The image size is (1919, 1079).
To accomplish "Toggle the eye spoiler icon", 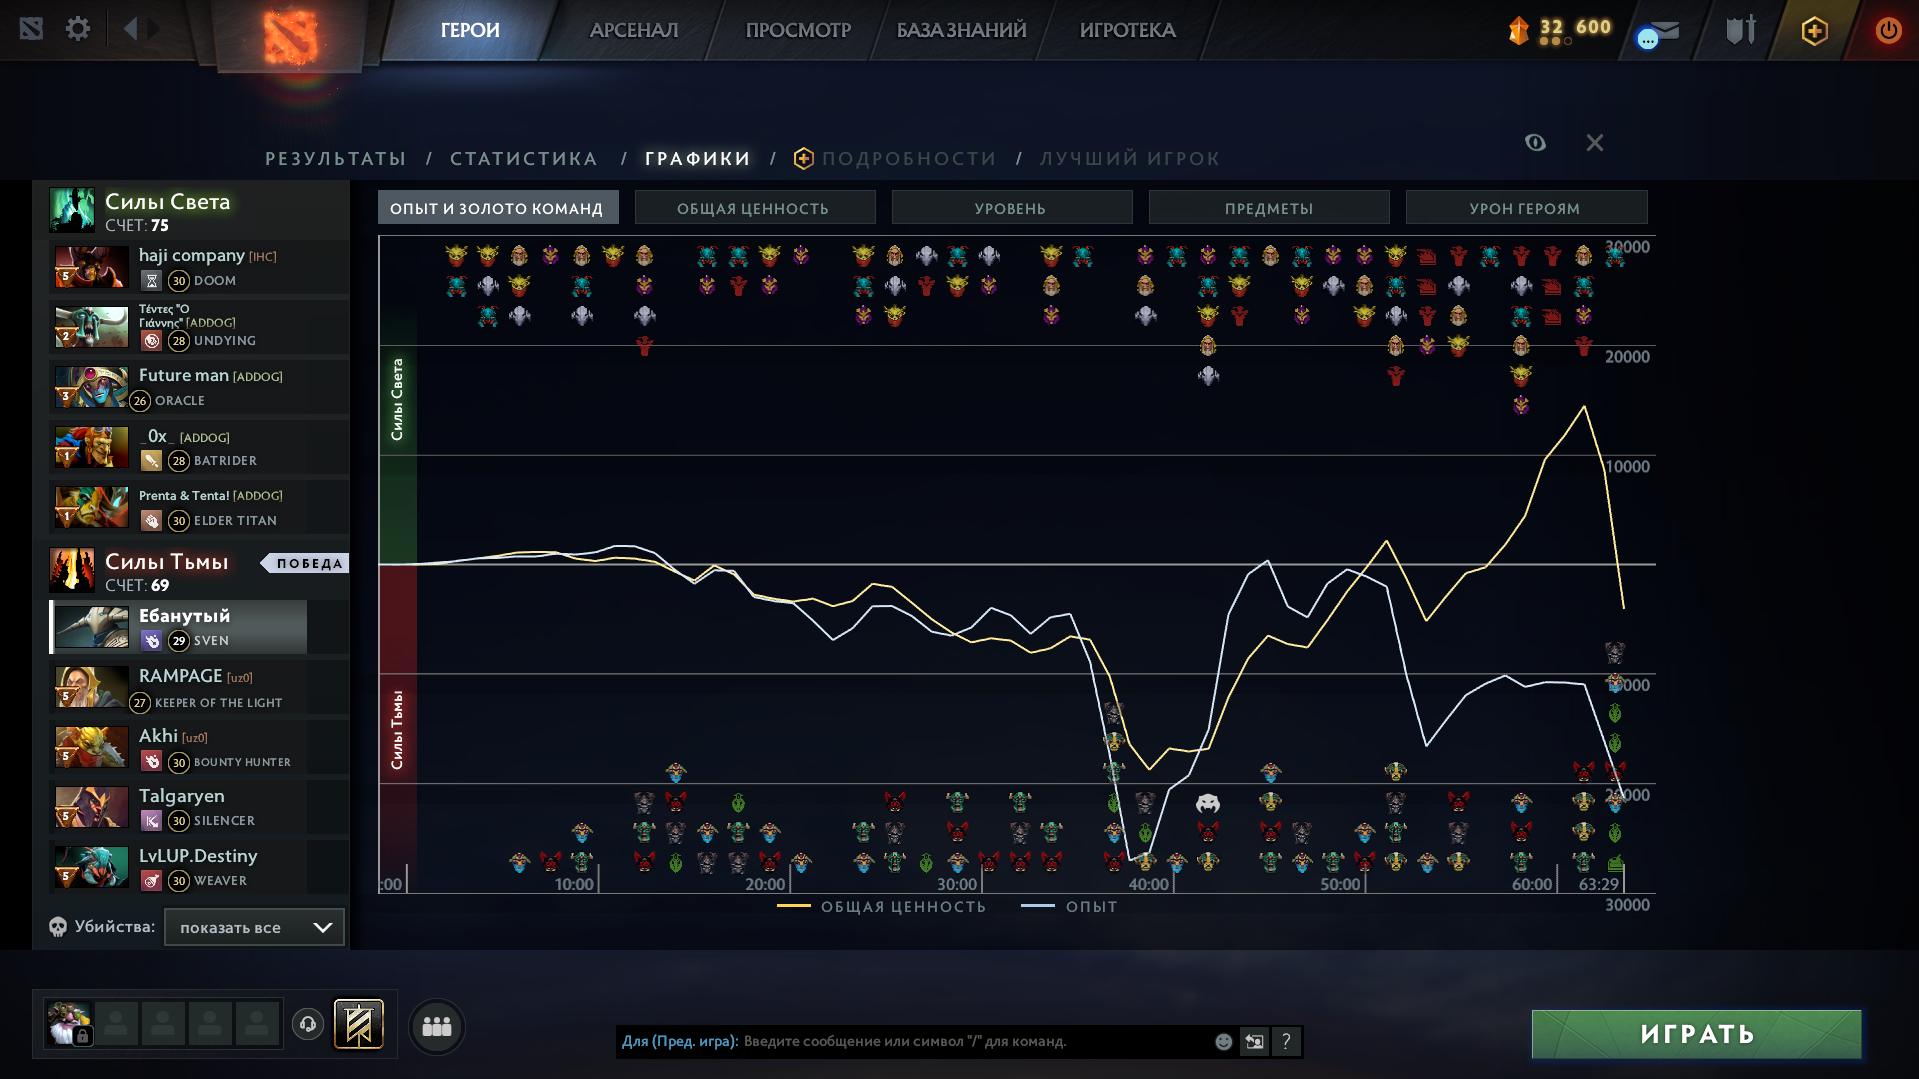I will (x=1536, y=143).
